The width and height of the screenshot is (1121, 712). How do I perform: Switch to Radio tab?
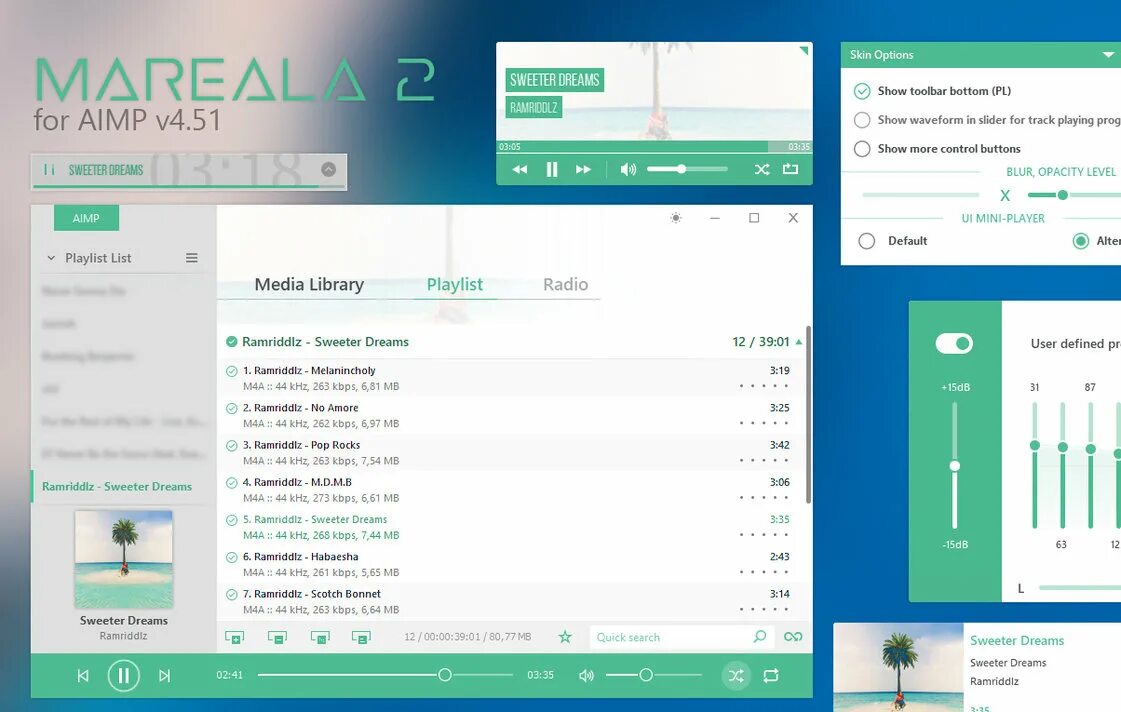click(566, 285)
